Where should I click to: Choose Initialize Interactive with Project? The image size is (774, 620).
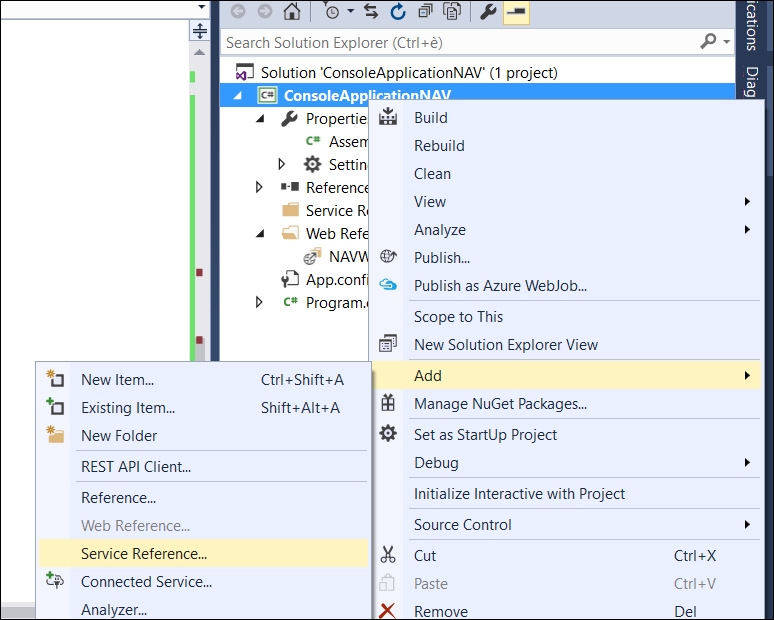coord(567,494)
